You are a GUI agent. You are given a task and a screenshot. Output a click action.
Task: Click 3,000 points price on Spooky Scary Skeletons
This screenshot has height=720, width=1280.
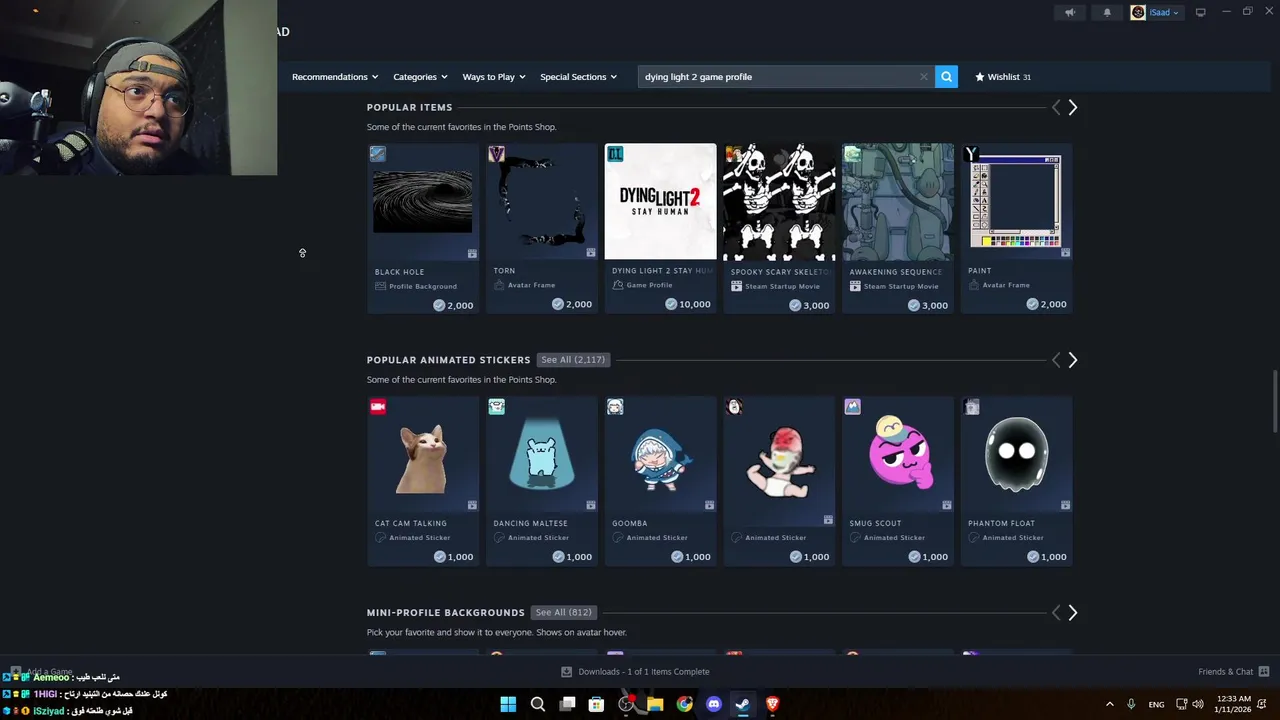[809, 305]
